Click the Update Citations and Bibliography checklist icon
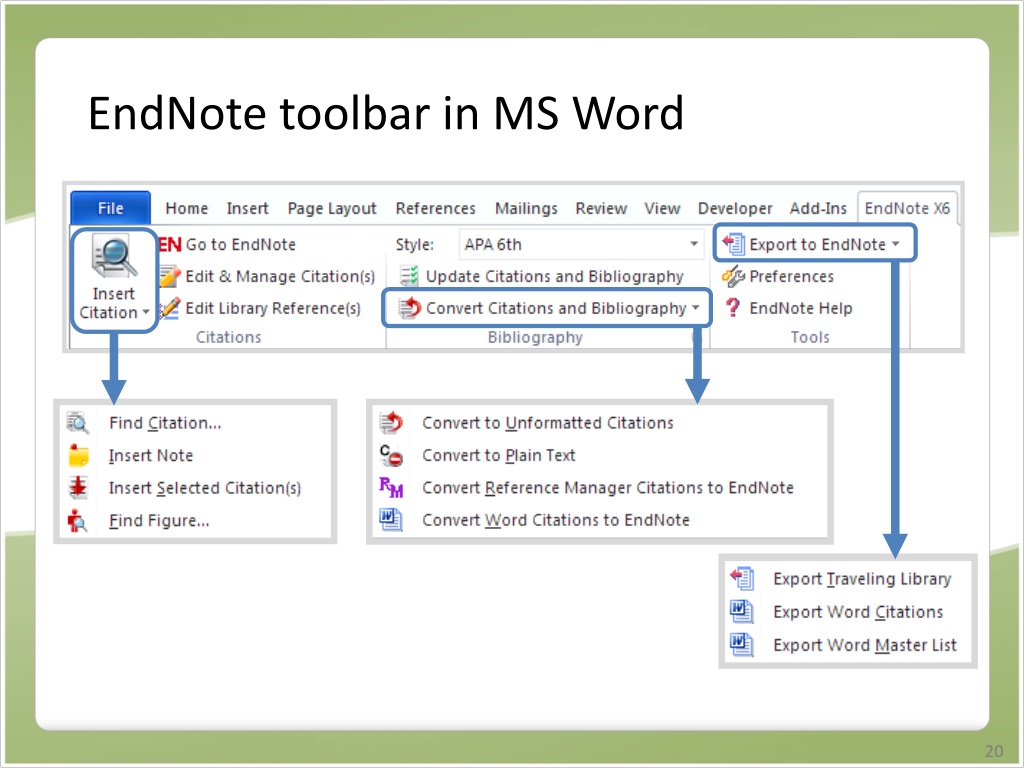Screen dimensions: 1024x768 pyautogui.click(x=409, y=276)
